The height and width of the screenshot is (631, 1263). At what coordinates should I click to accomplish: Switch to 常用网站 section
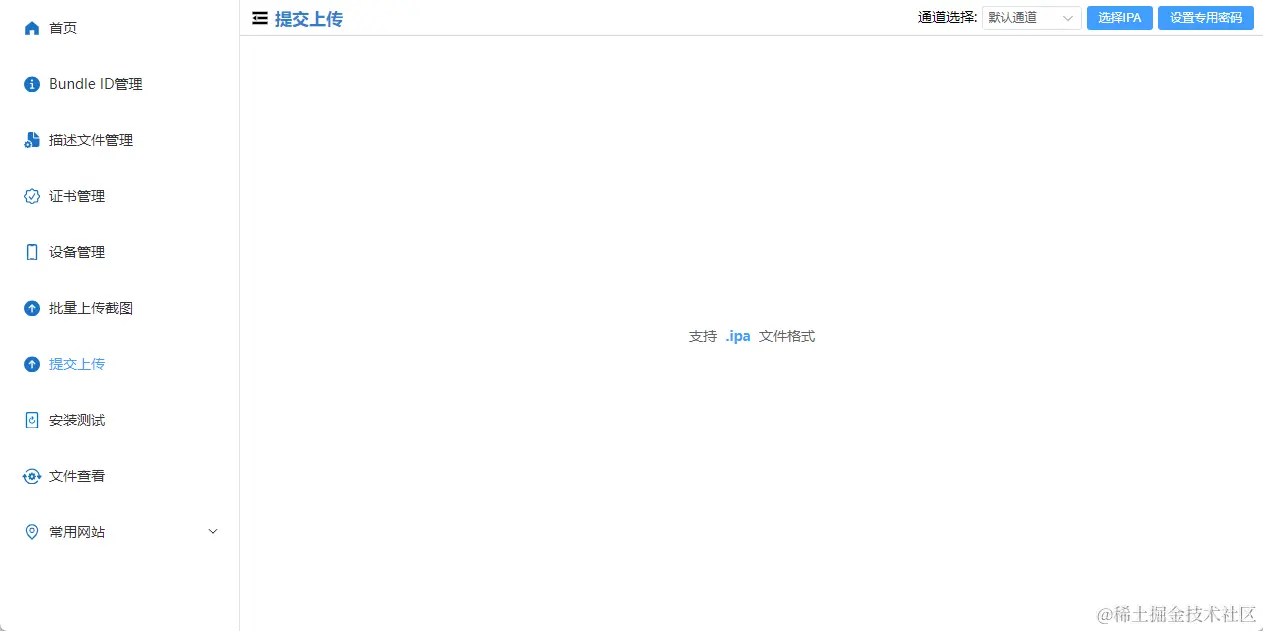pyautogui.click(x=78, y=531)
